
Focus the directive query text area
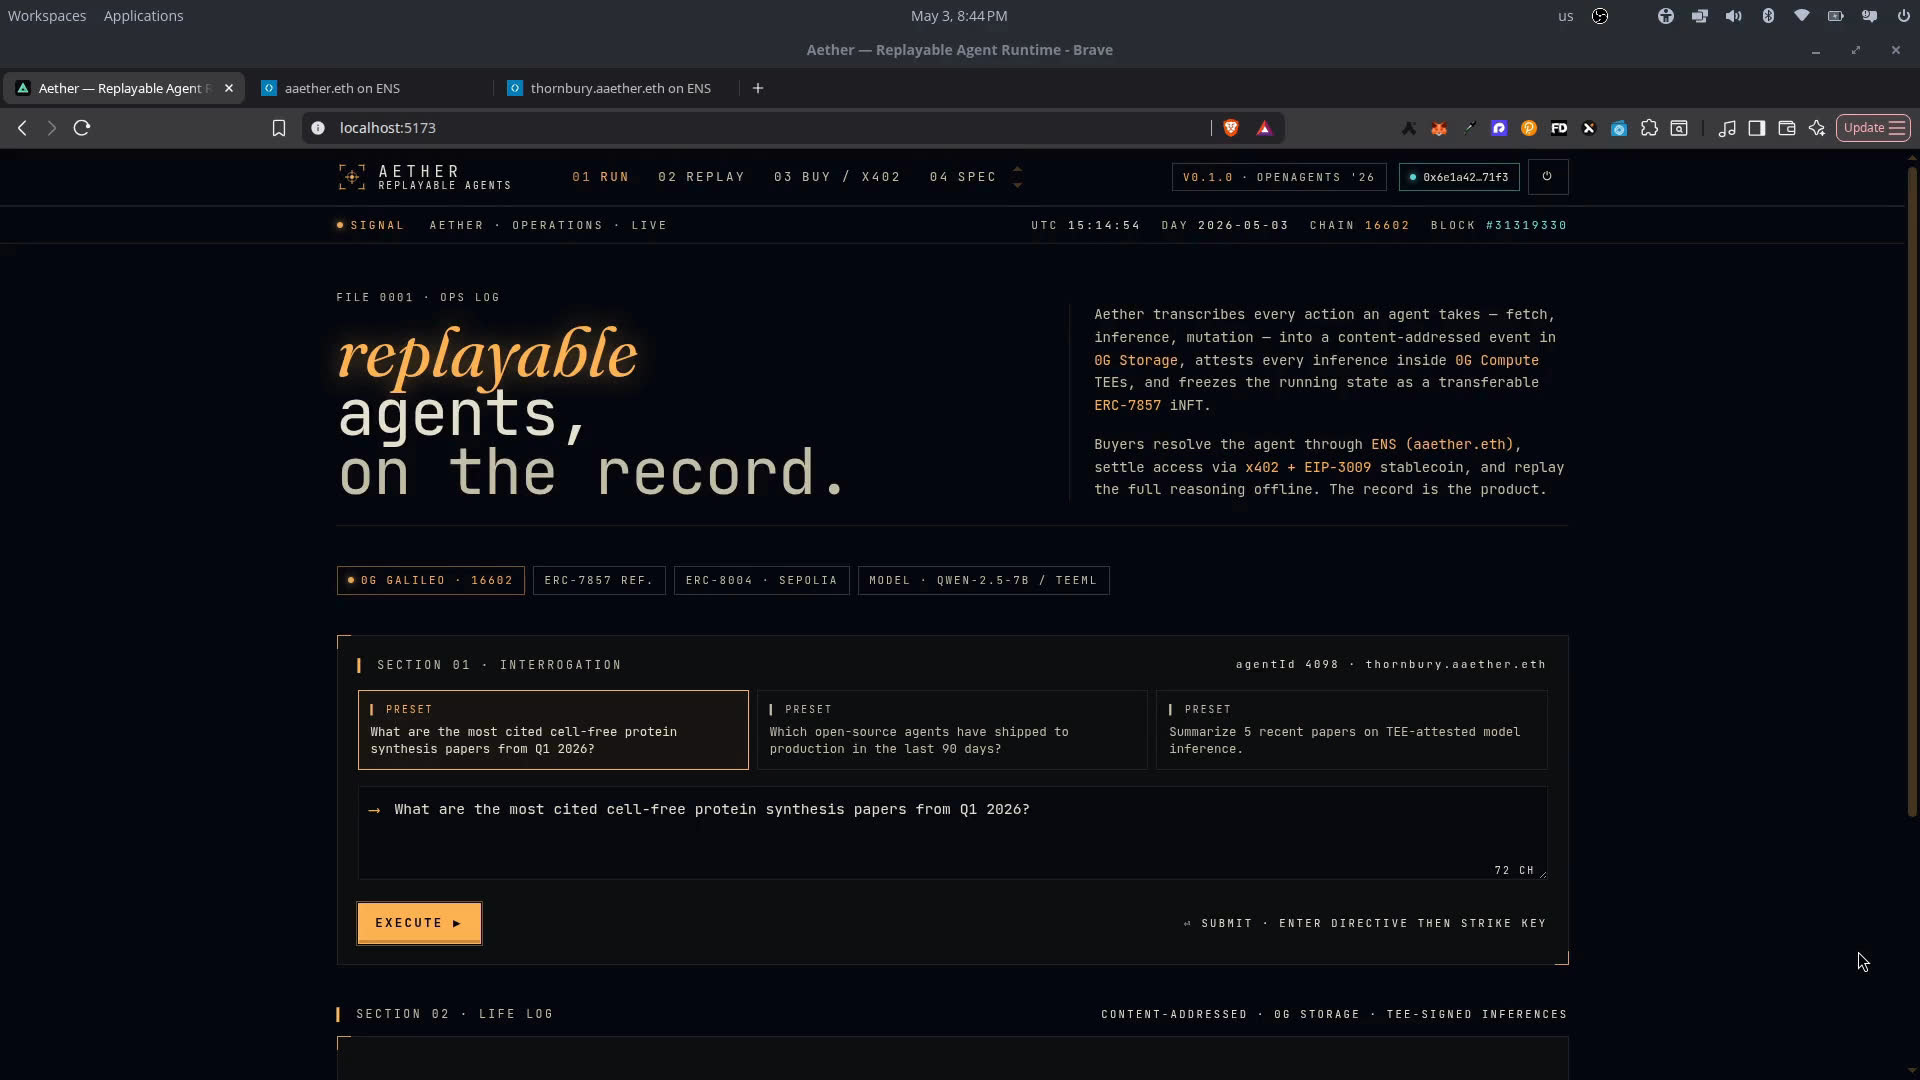coord(952,832)
